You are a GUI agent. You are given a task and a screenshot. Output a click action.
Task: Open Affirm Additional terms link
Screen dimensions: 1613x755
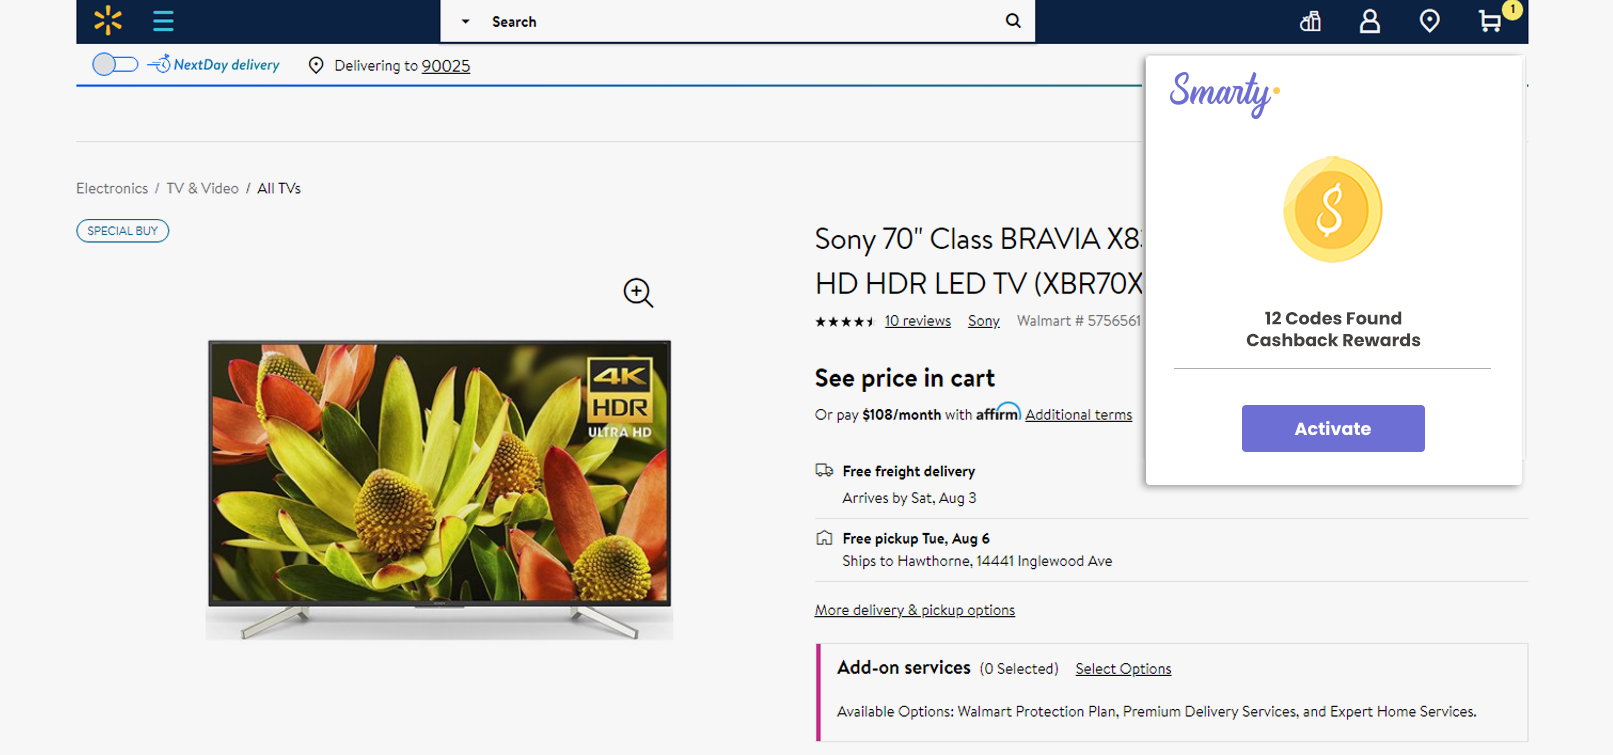pyautogui.click(x=1079, y=415)
